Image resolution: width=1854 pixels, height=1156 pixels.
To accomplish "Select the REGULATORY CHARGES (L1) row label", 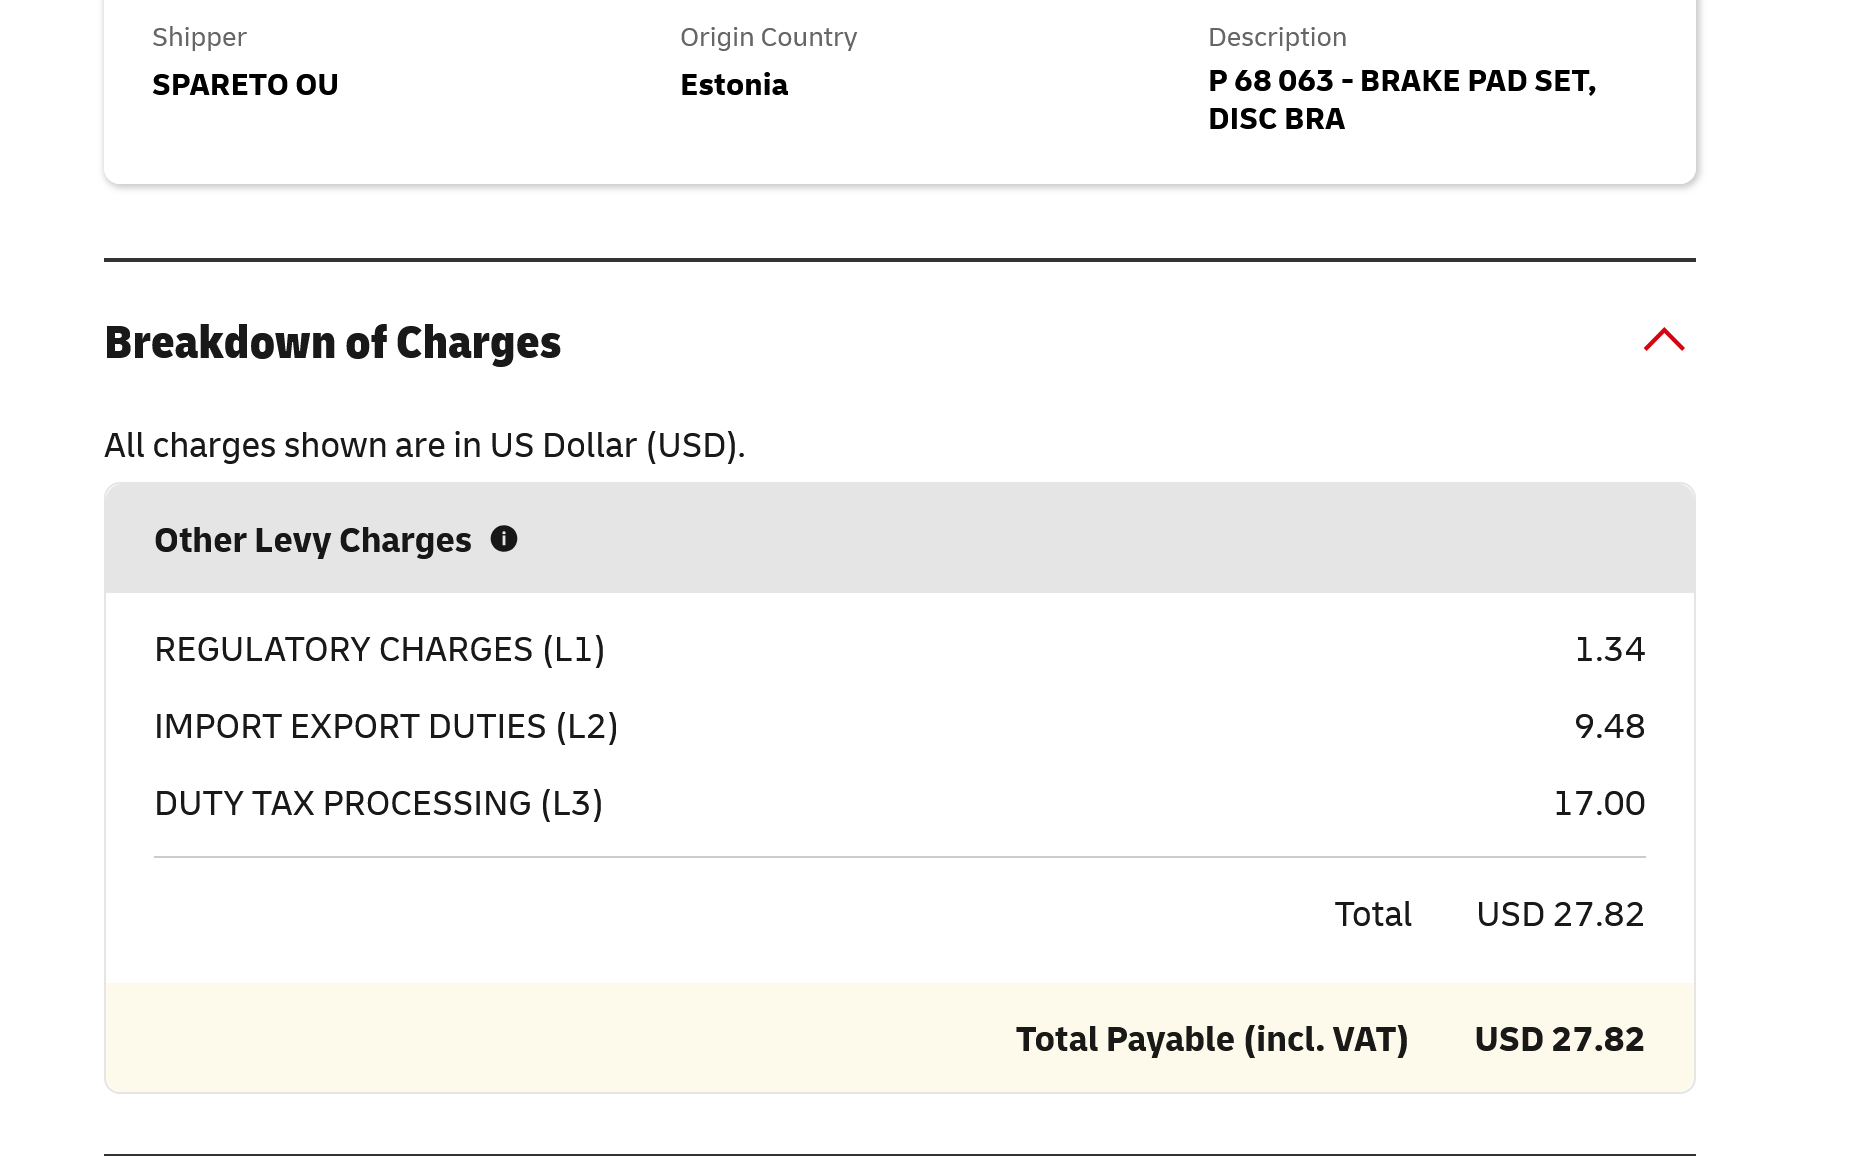I will (379, 650).
